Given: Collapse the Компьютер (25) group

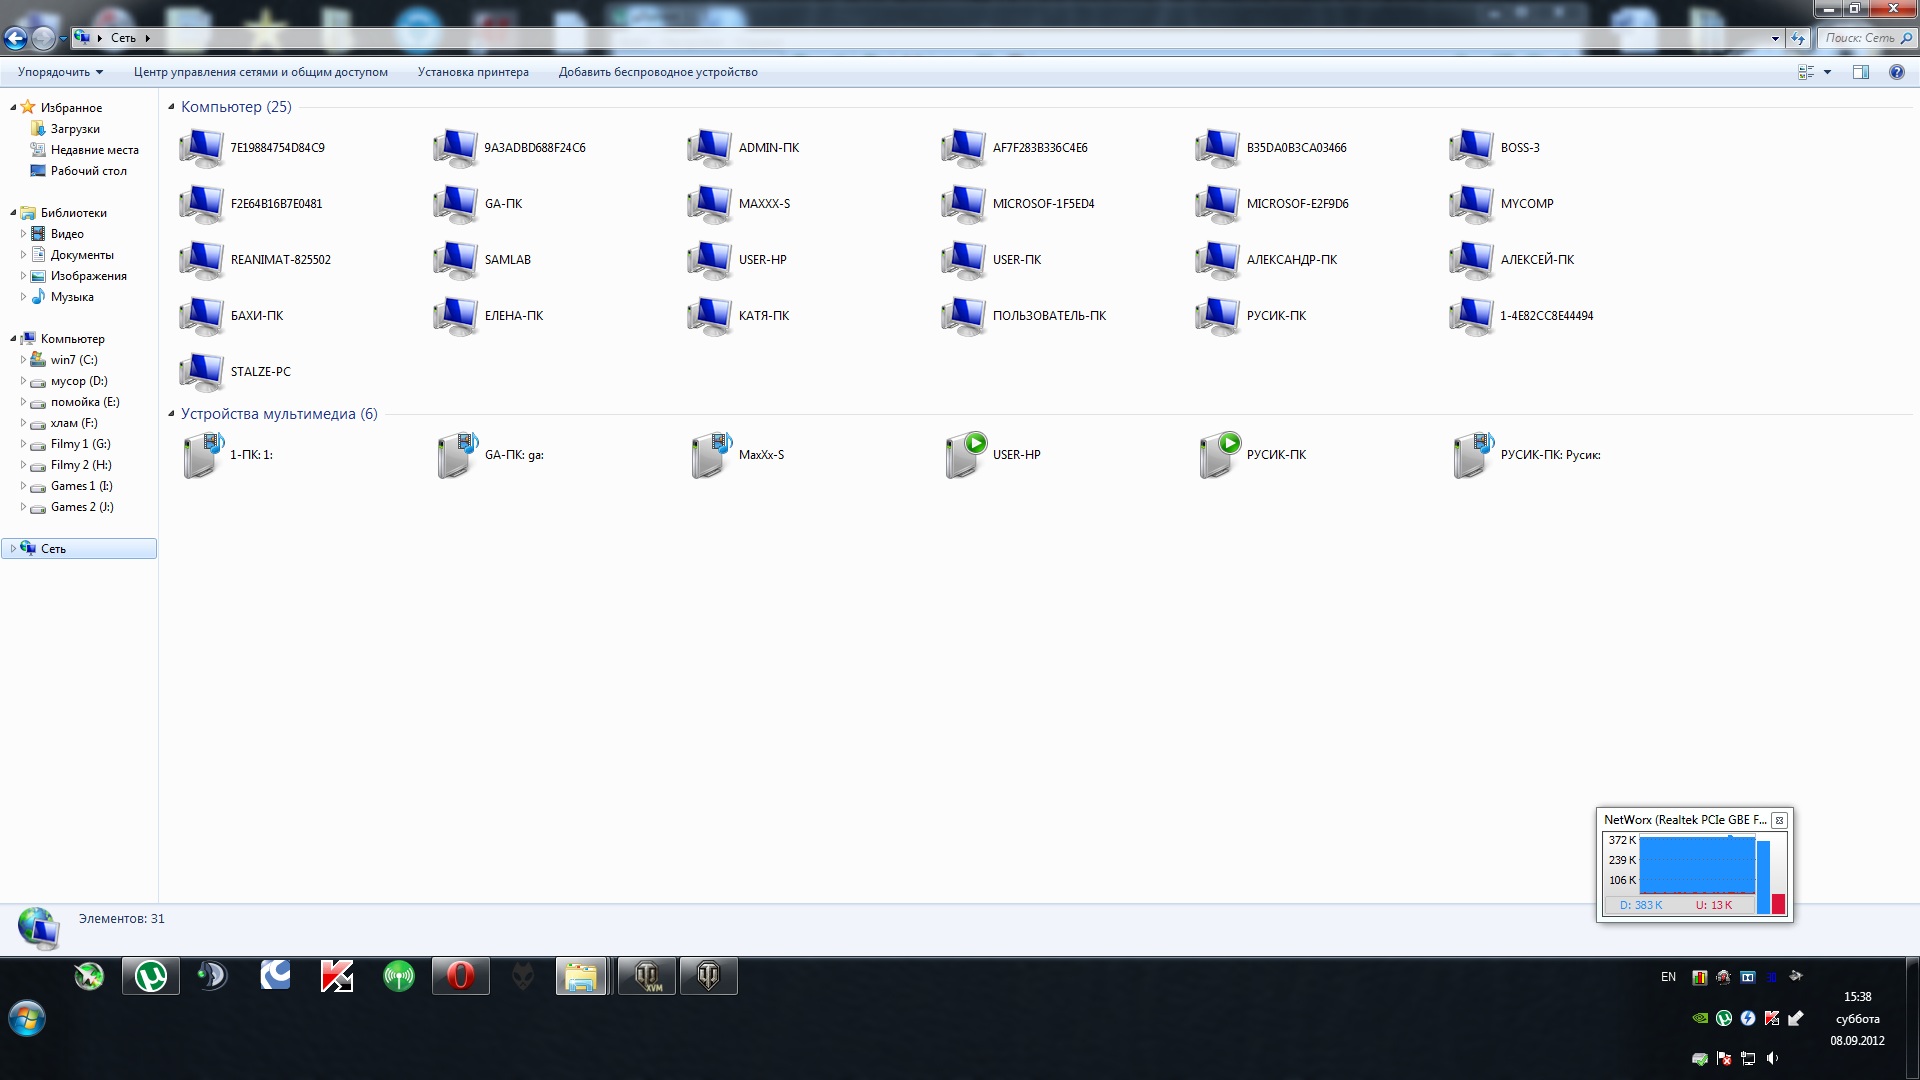Looking at the screenshot, I should coord(171,107).
